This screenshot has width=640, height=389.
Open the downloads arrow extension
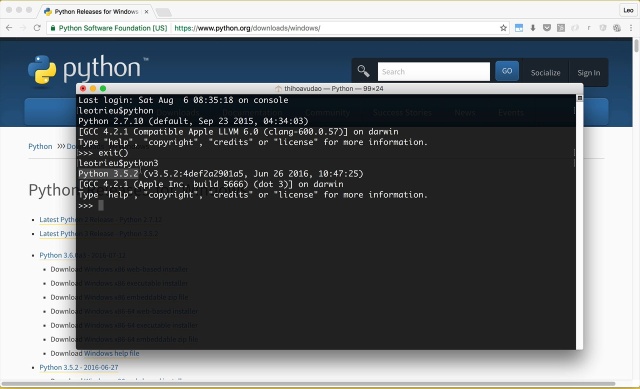pyautogui.click(x=533, y=28)
